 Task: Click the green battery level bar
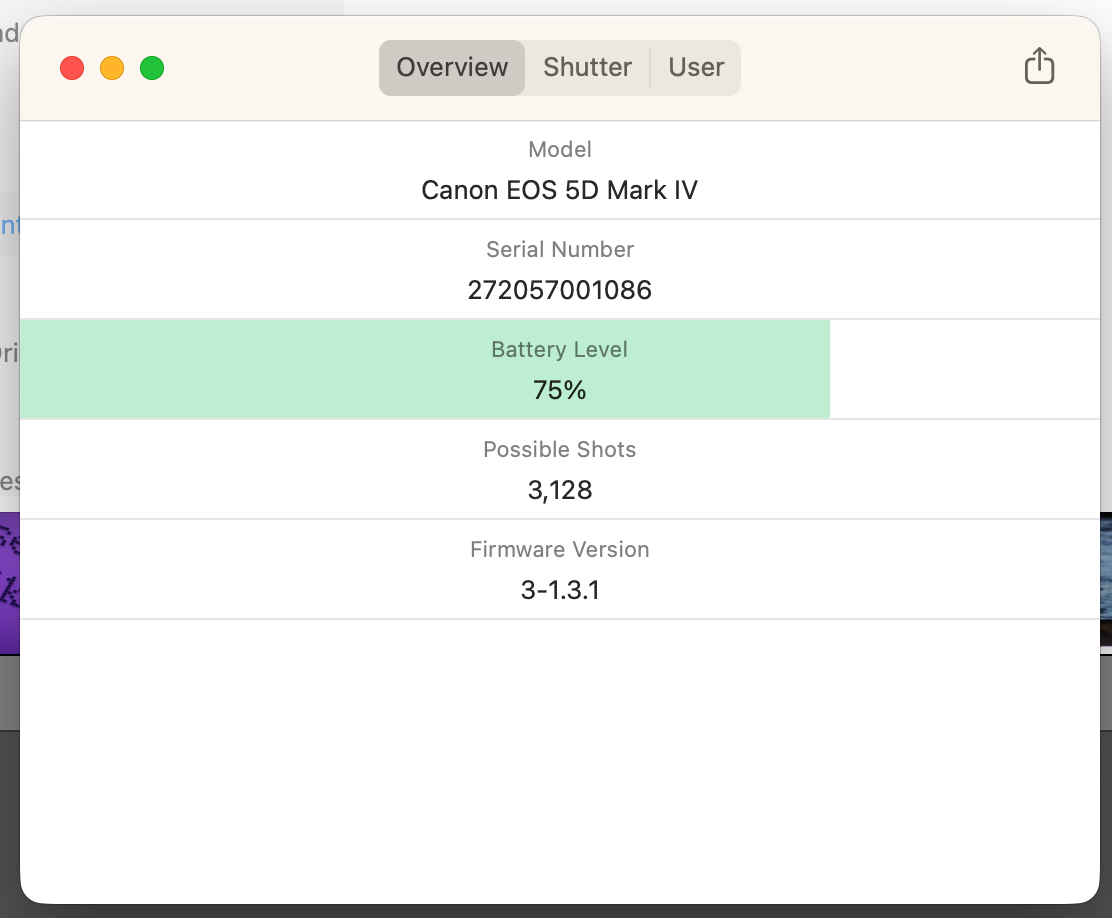point(425,369)
